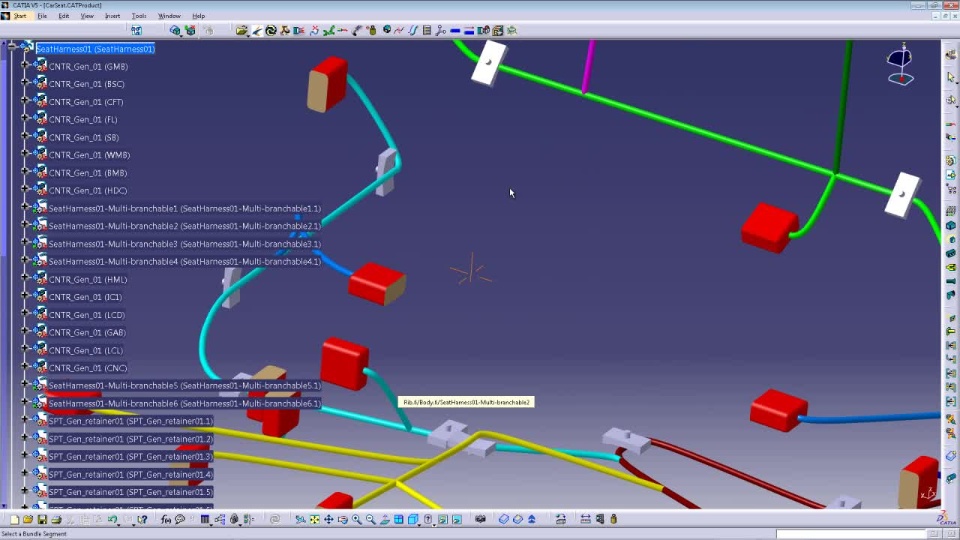Select CNTR_Gen_01 (SB) in tree

84,138
